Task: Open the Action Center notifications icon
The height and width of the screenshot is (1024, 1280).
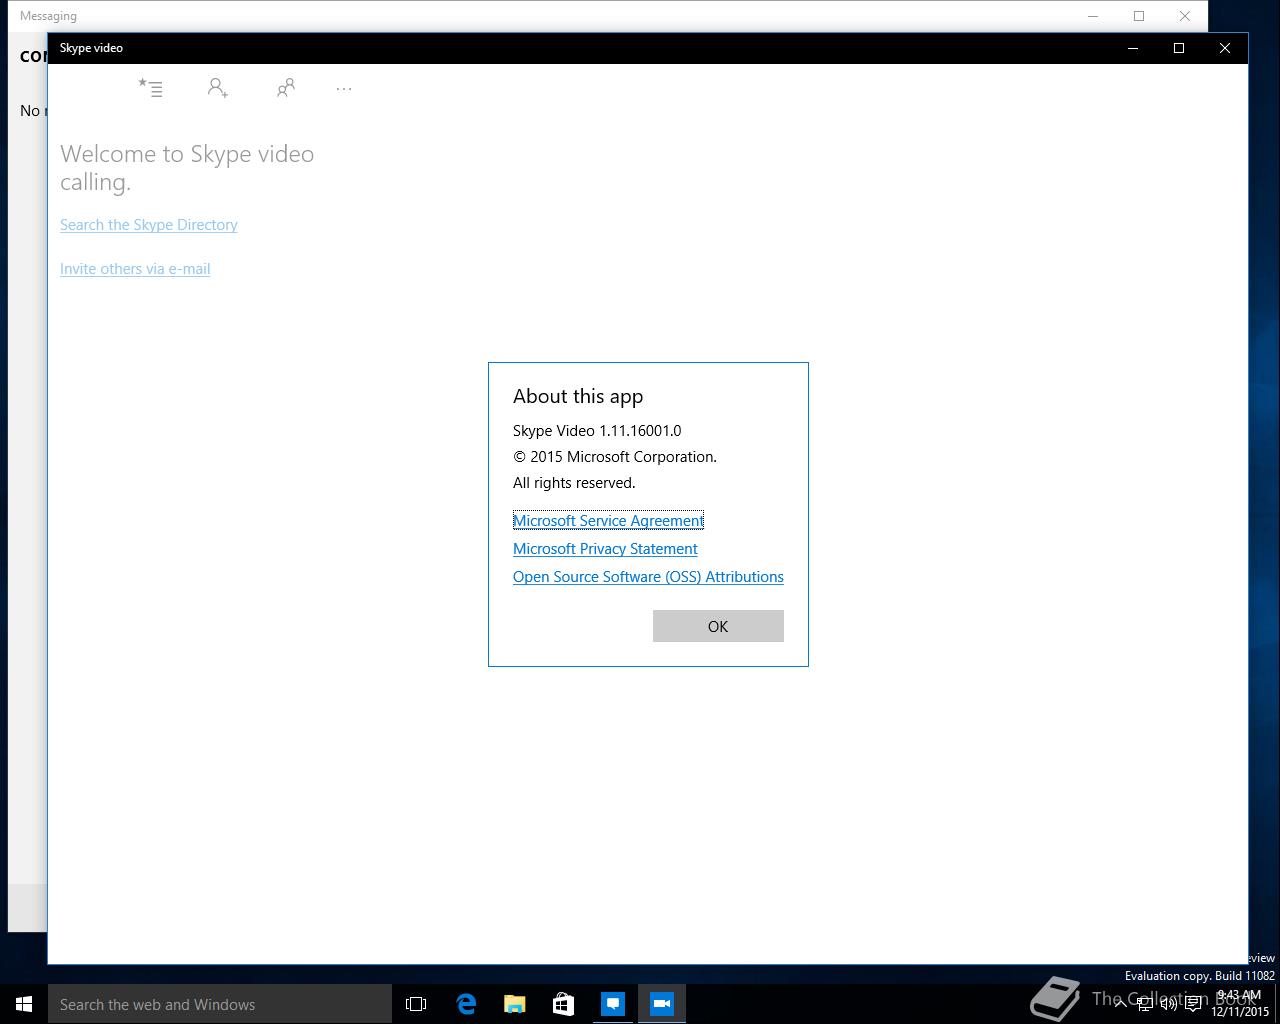Action: click(1193, 1004)
